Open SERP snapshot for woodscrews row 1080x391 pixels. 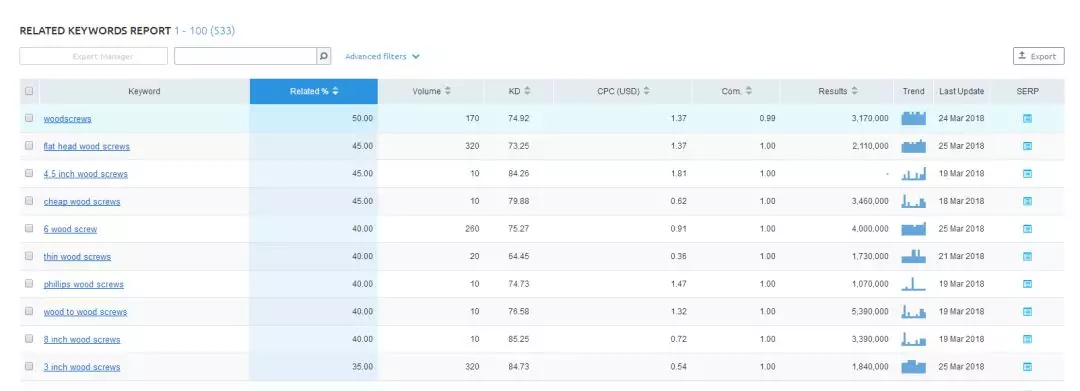(x=1027, y=118)
